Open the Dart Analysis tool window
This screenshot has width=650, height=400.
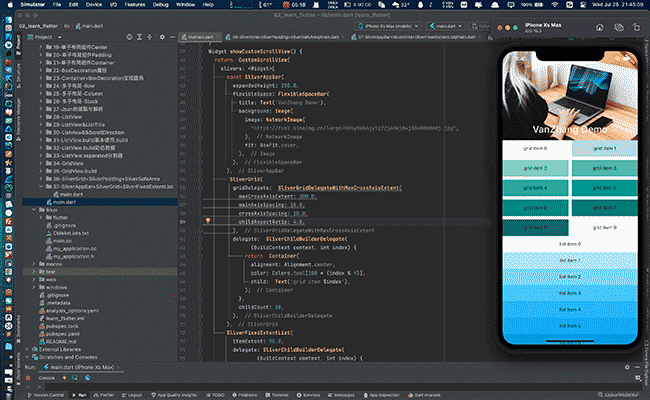pyautogui.click(x=424, y=395)
